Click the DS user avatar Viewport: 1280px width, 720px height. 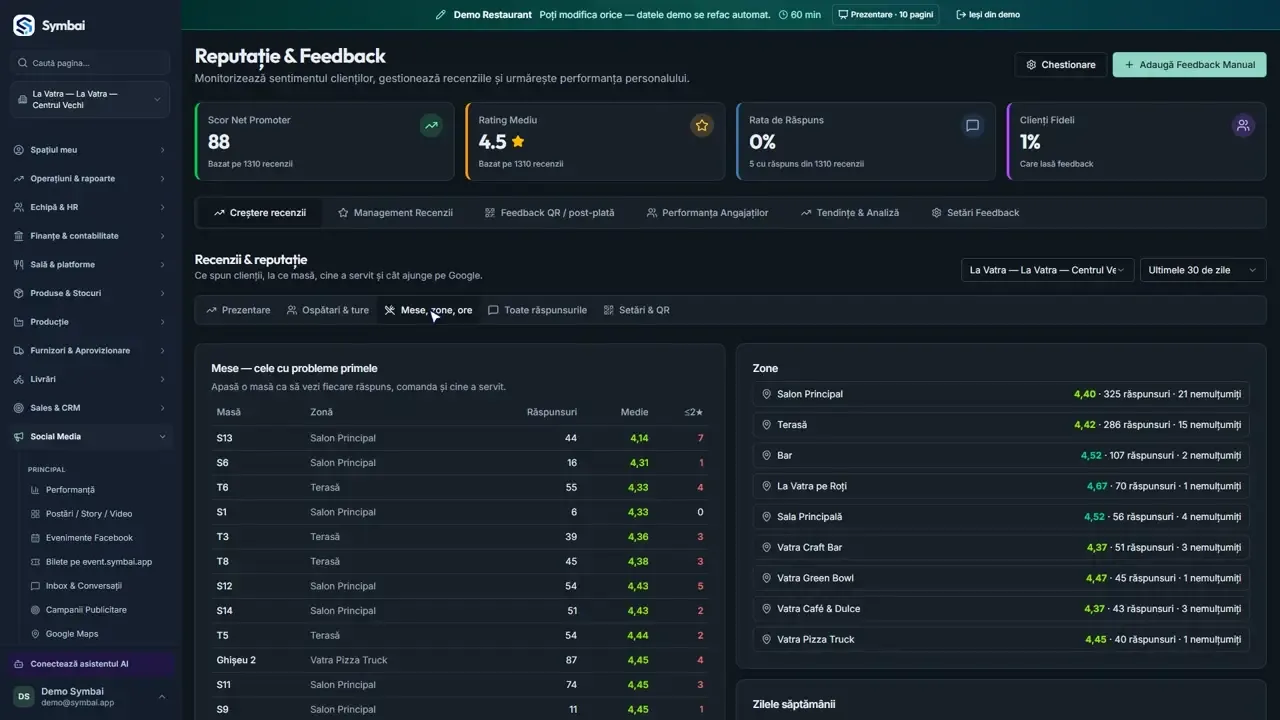coord(24,697)
